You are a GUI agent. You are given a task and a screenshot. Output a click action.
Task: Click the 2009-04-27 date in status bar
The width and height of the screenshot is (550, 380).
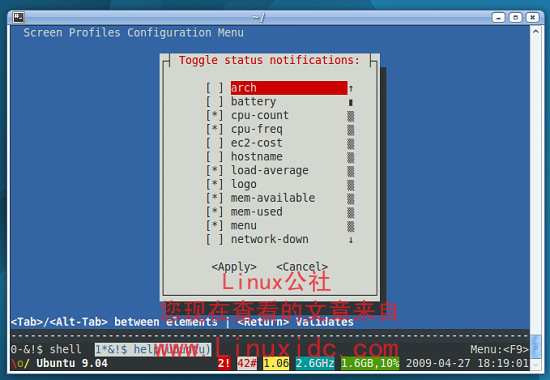tap(438, 363)
